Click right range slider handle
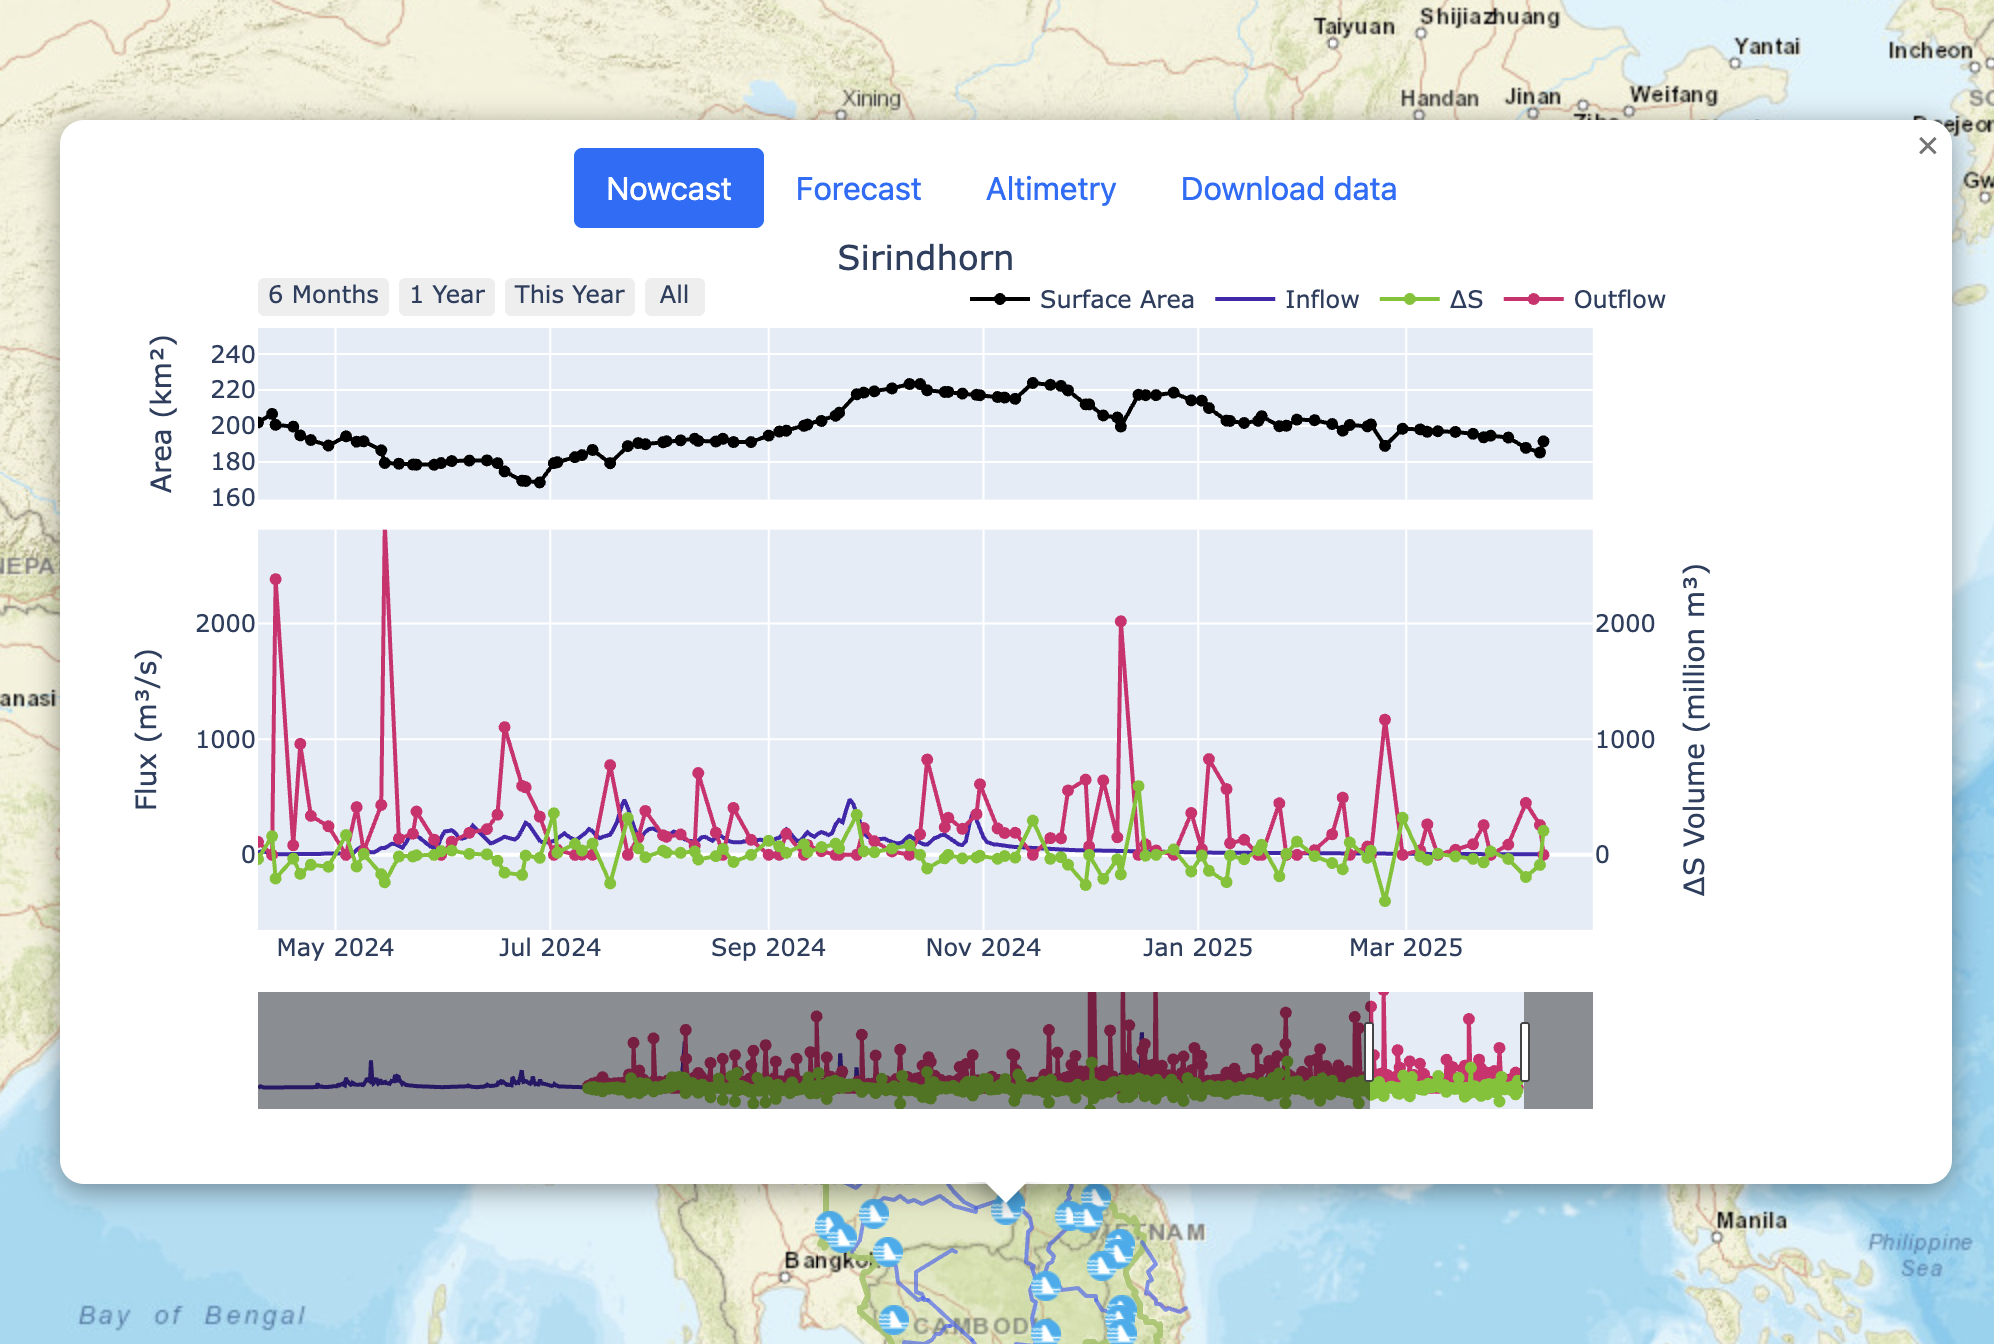 (x=1524, y=1051)
